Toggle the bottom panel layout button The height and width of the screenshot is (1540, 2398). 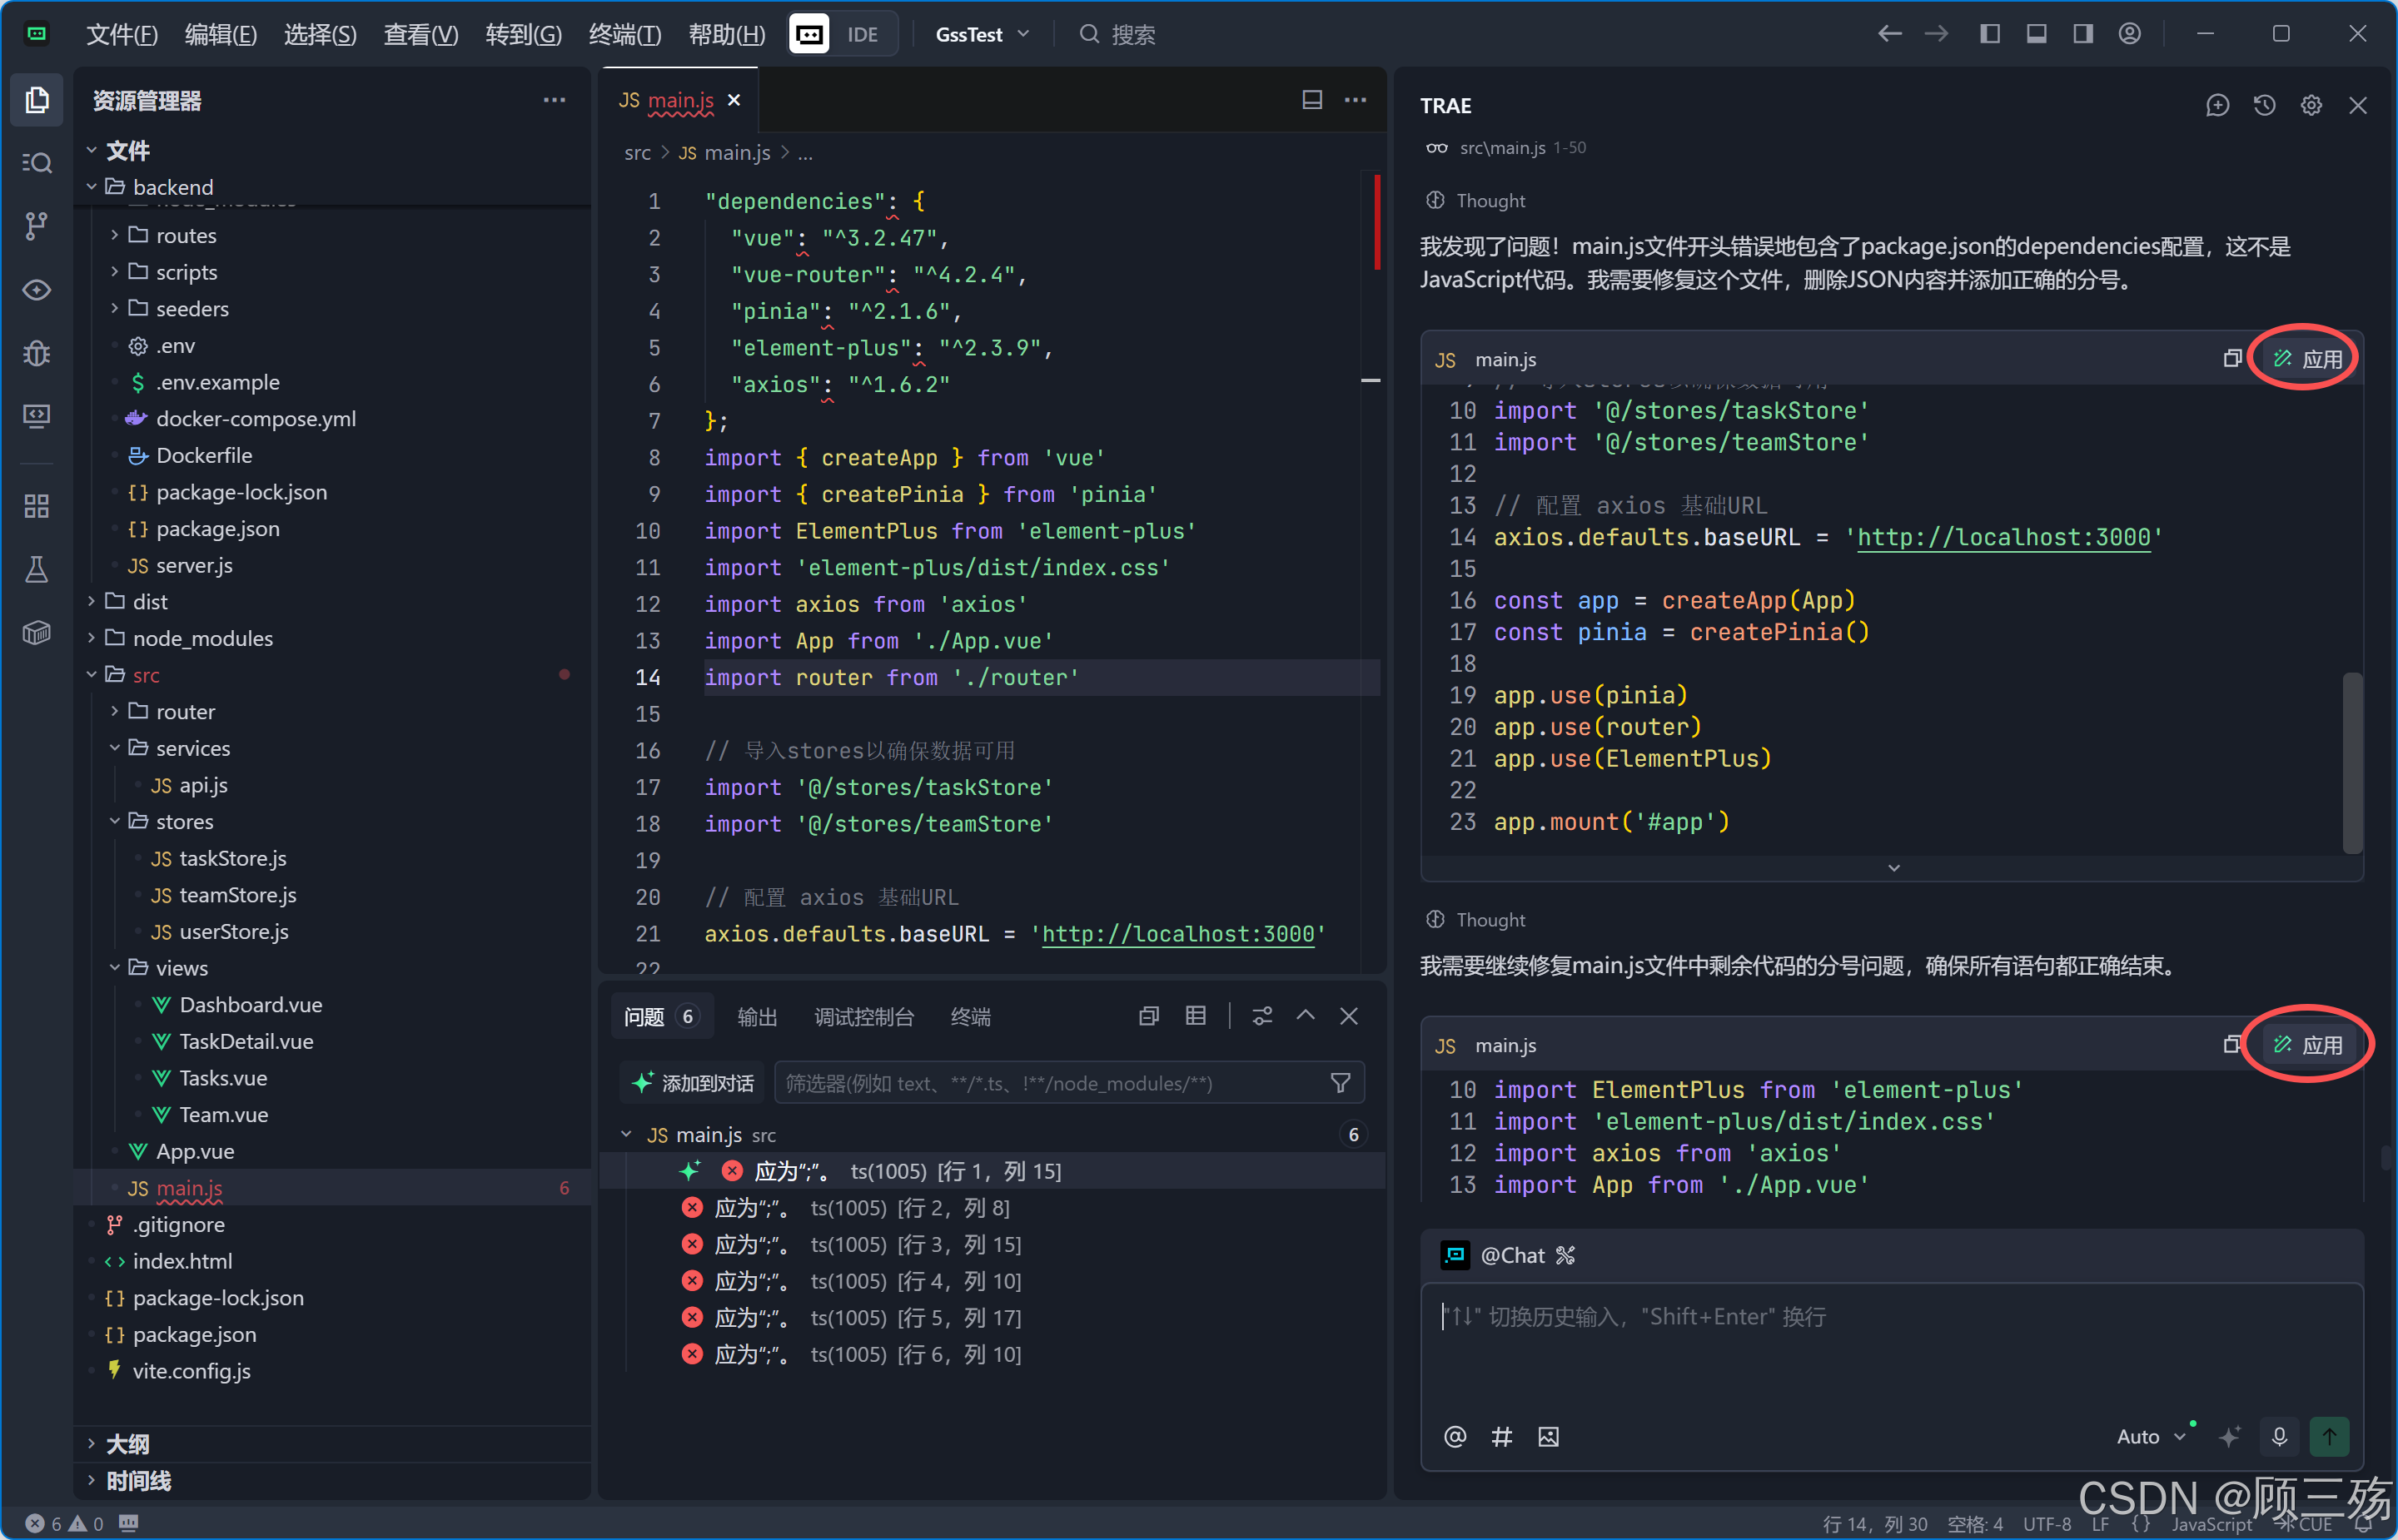(2036, 34)
